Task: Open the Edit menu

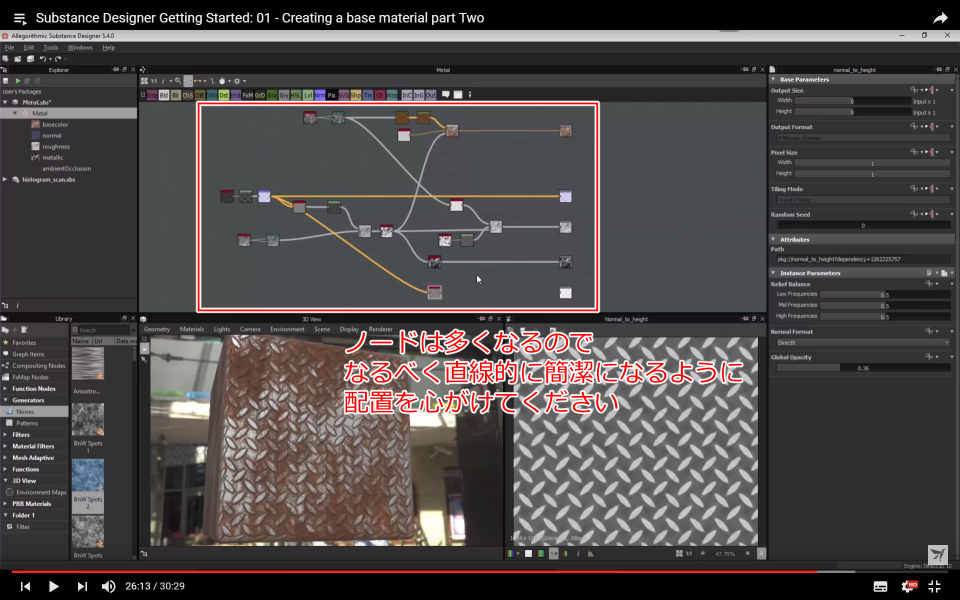Action: click(x=29, y=47)
